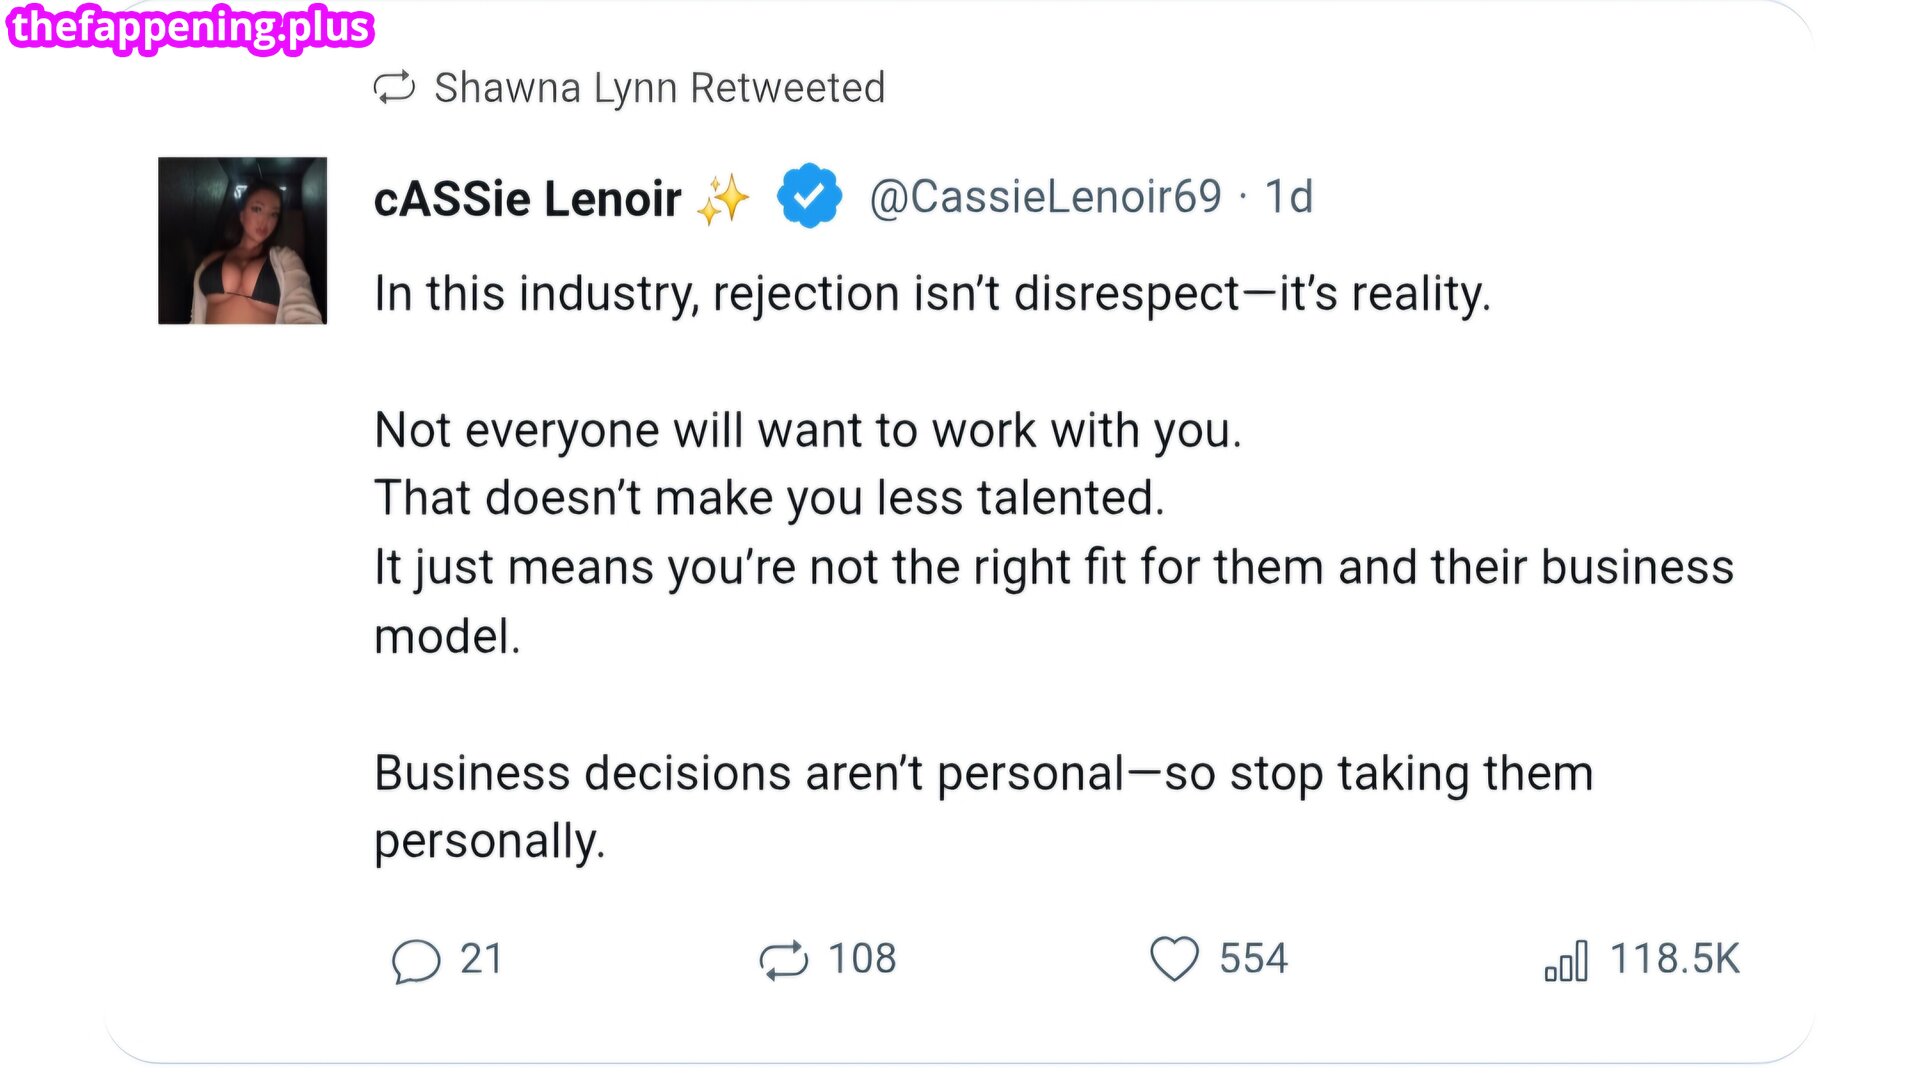Open the @CassieLenoir69 handle
The height and width of the screenshot is (1088, 1920).
(1045, 196)
